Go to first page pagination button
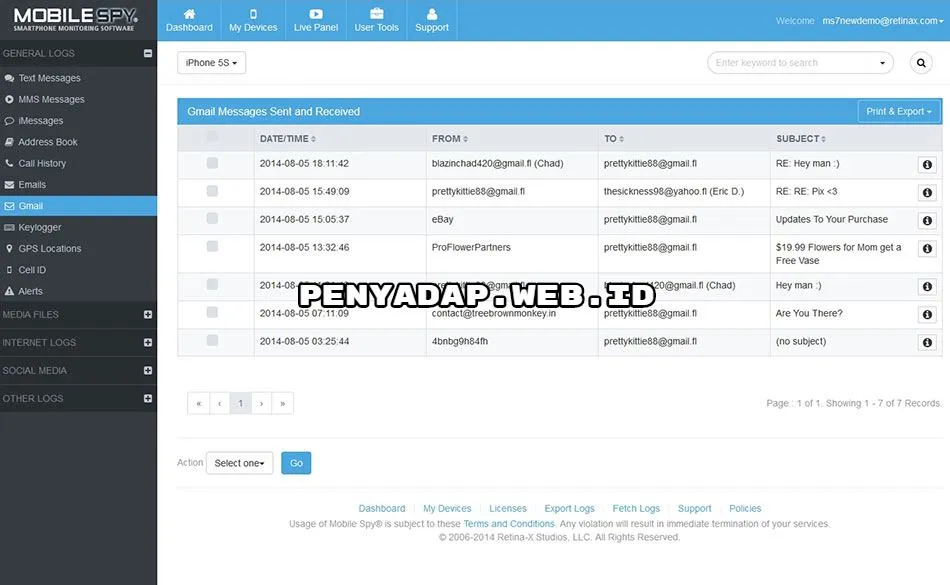 click(198, 403)
